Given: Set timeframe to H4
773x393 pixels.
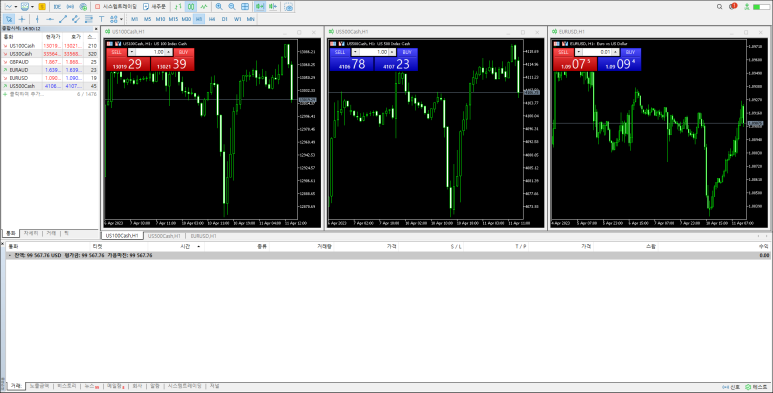Looking at the screenshot, I should (212, 19).
